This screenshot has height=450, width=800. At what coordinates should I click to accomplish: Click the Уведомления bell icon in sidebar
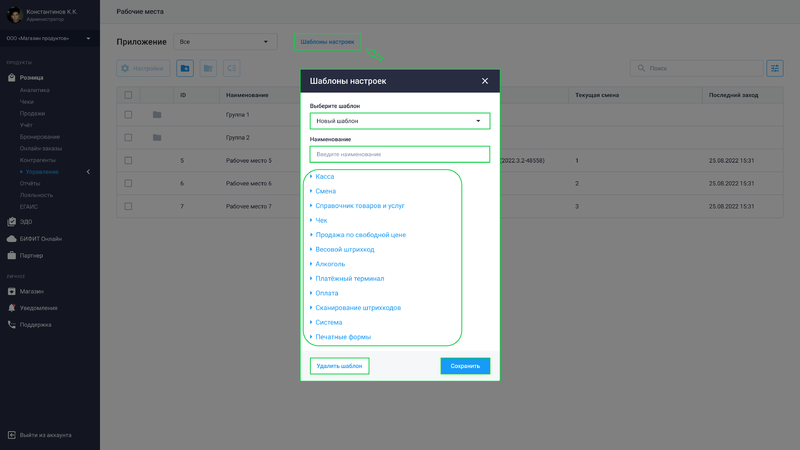point(12,308)
